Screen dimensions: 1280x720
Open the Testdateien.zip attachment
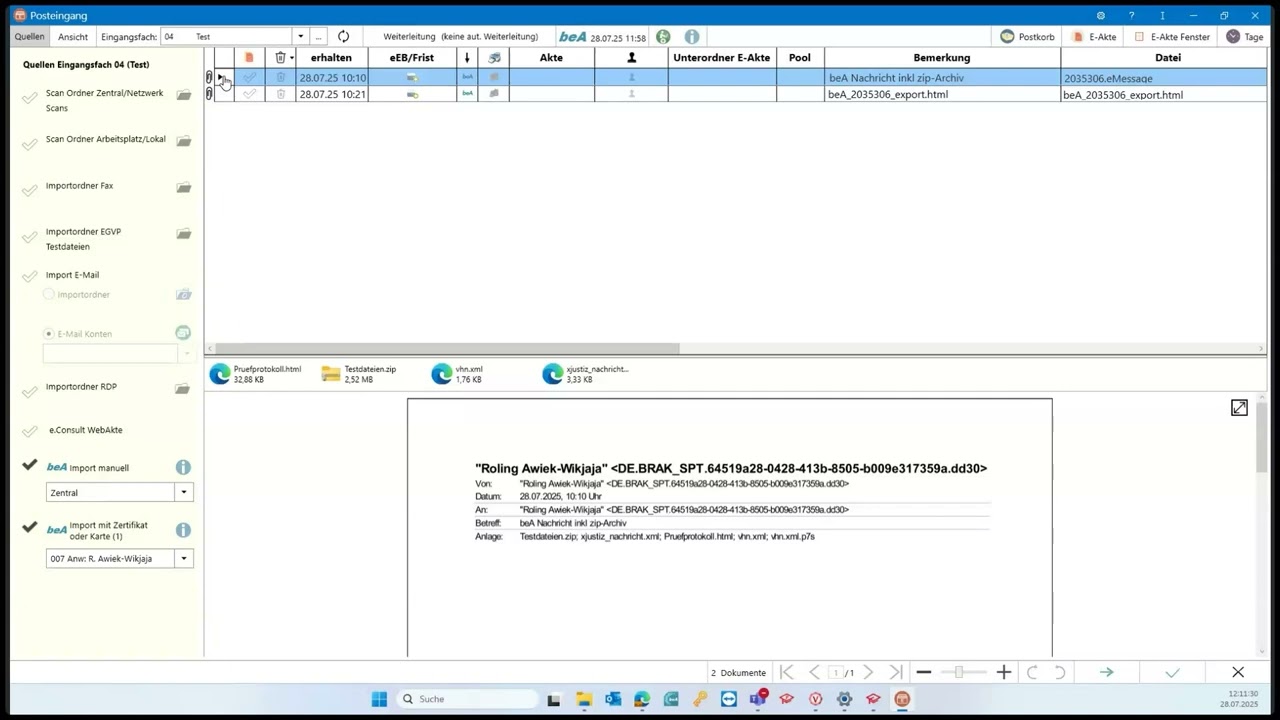(359, 374)
